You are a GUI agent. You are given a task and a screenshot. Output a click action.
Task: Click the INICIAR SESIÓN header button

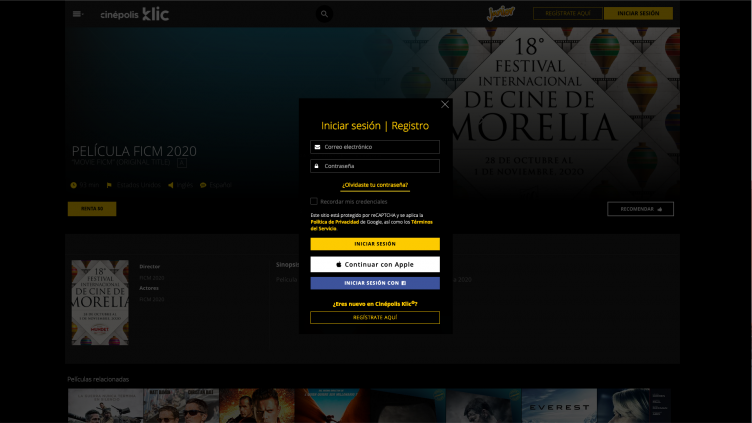[638, 13]
